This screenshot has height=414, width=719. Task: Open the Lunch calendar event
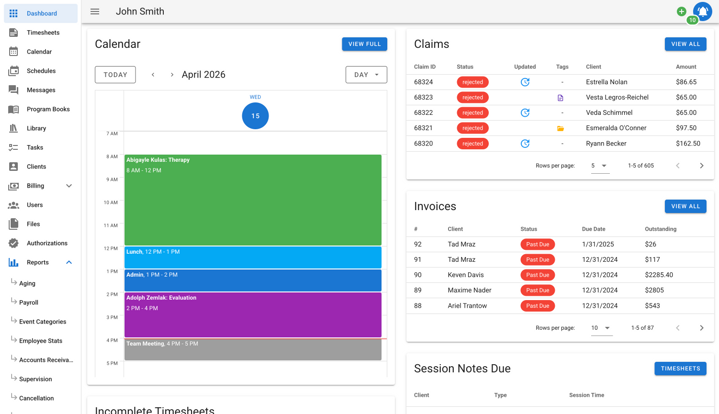point(253,257)
